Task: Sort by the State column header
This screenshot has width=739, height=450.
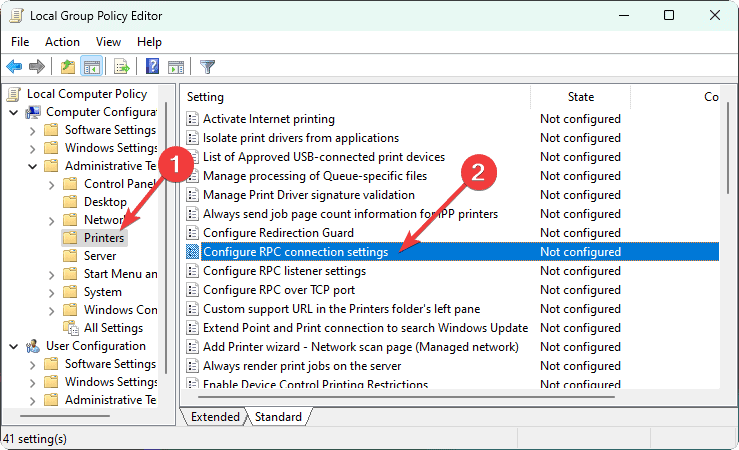Action: coord(581,97)
